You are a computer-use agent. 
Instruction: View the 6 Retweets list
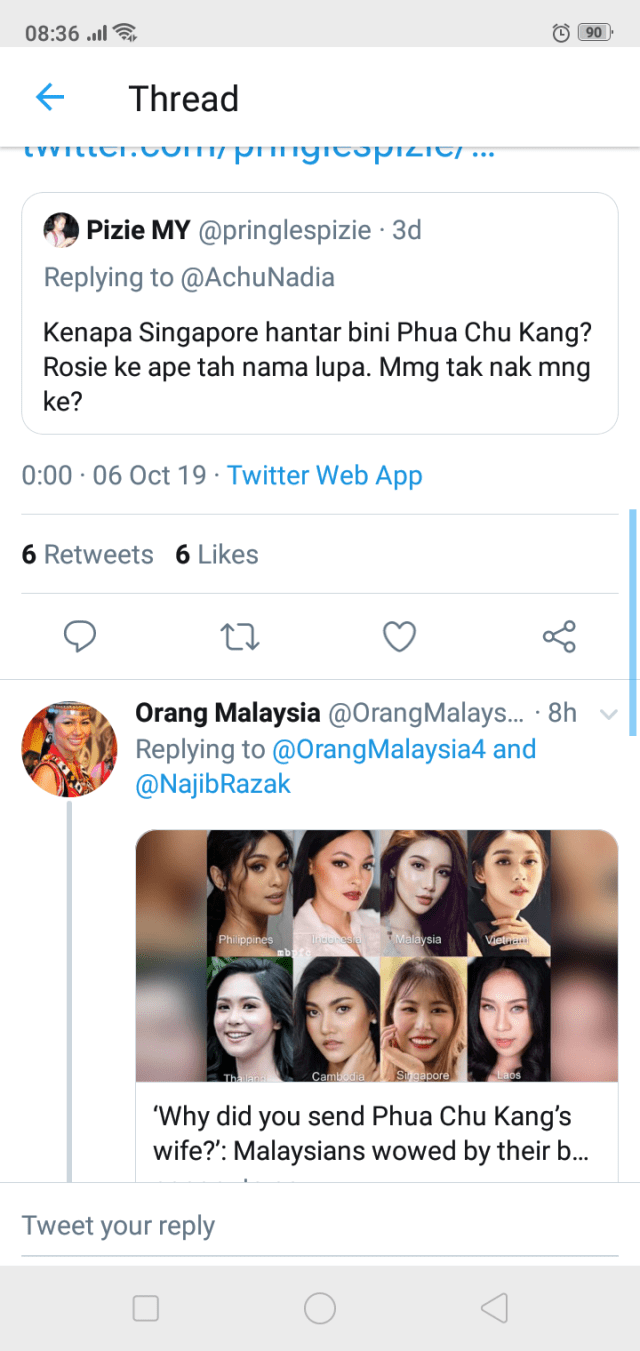pos(88,555)
